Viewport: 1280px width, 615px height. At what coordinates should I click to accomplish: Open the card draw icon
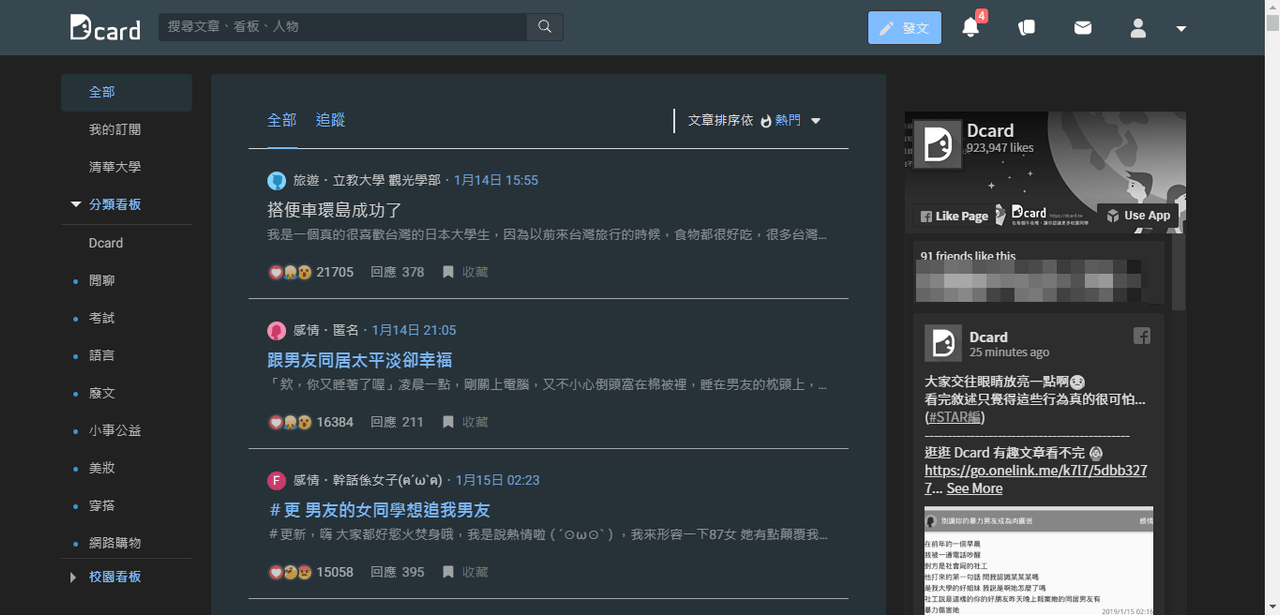pyautogui.click(x=1026, y=28)
